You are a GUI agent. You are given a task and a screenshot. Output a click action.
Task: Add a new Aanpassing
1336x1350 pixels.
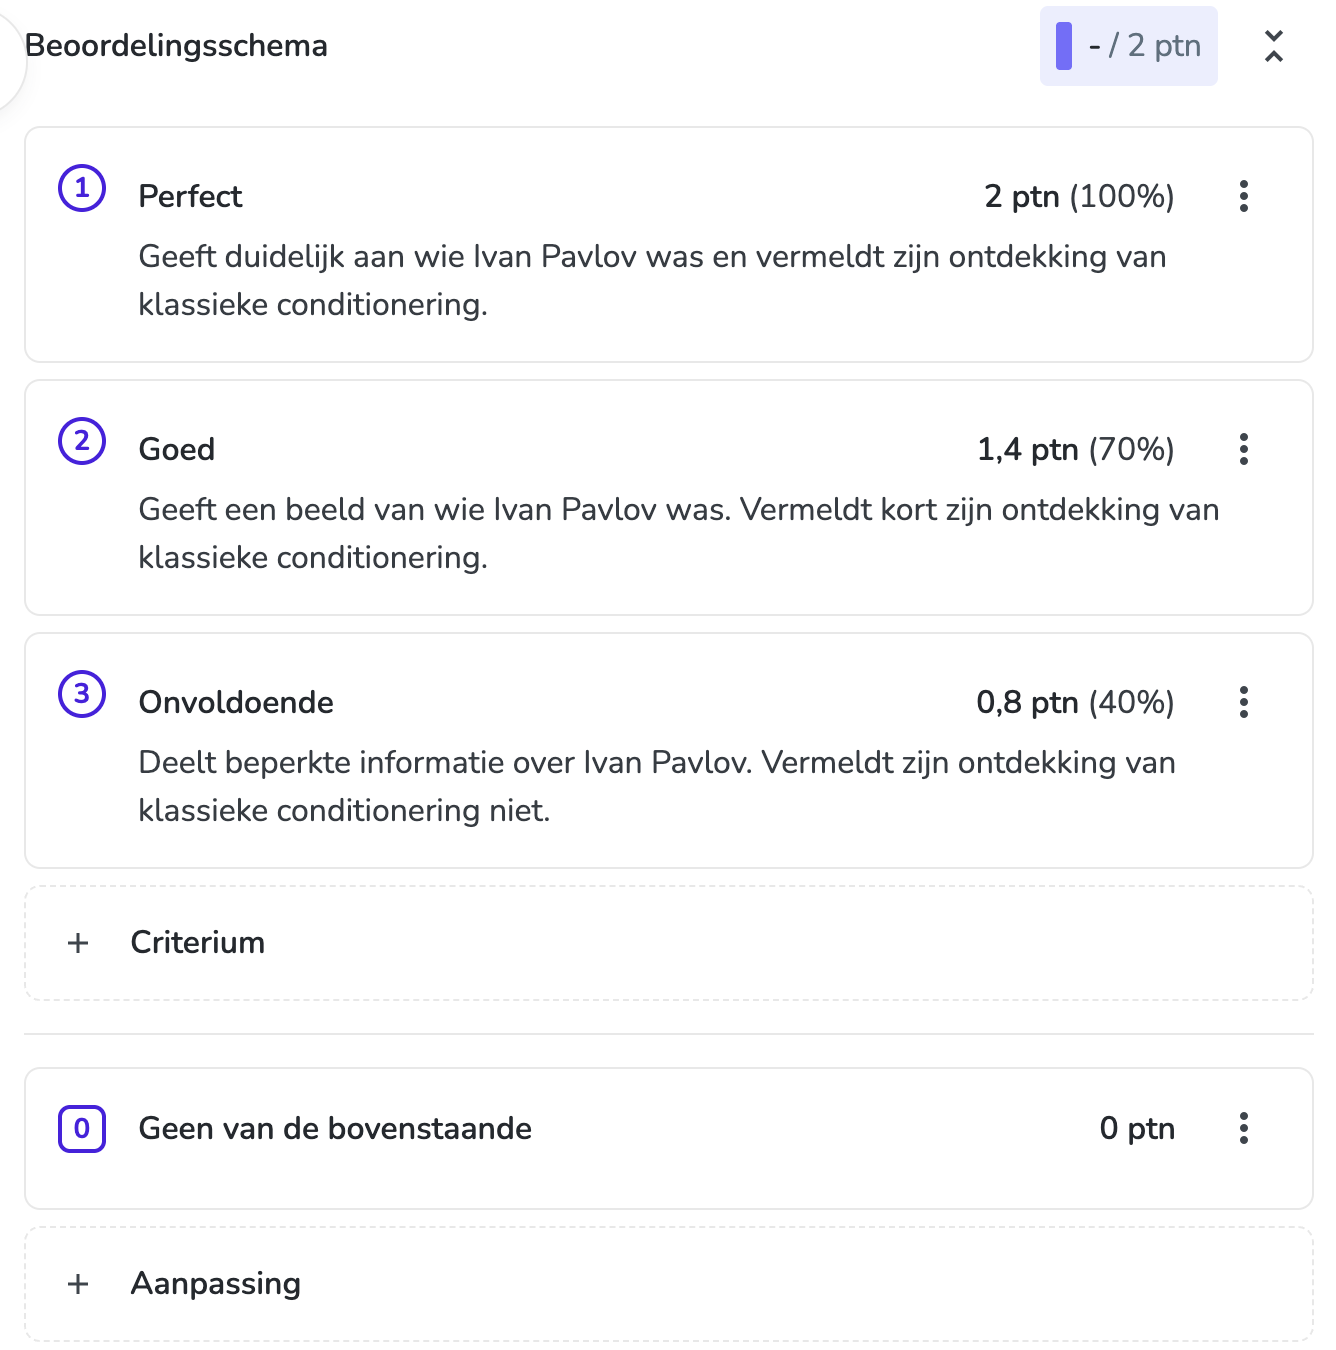(x=668, y=1284)
